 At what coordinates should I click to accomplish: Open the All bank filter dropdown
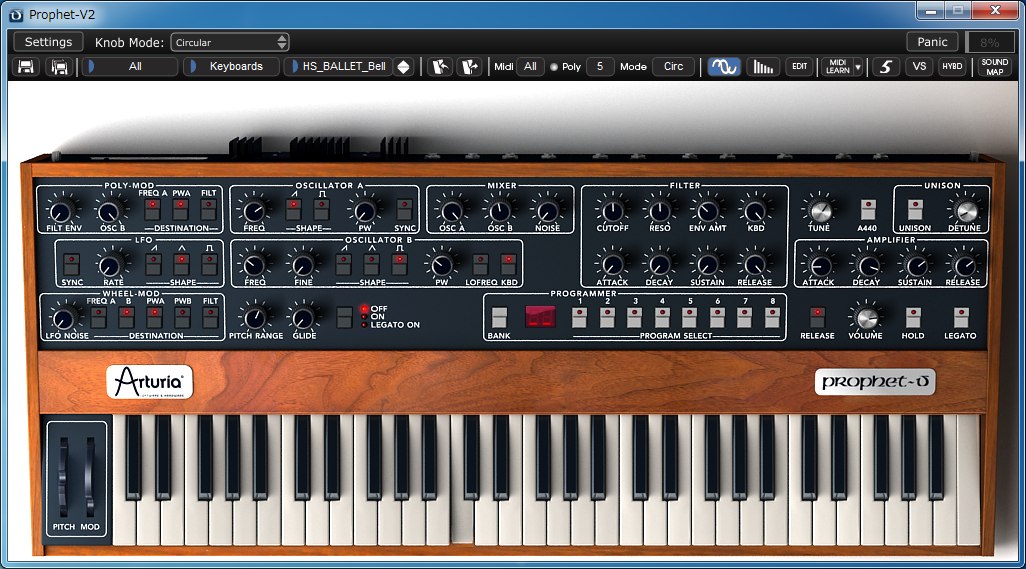[x=130, y=67]
